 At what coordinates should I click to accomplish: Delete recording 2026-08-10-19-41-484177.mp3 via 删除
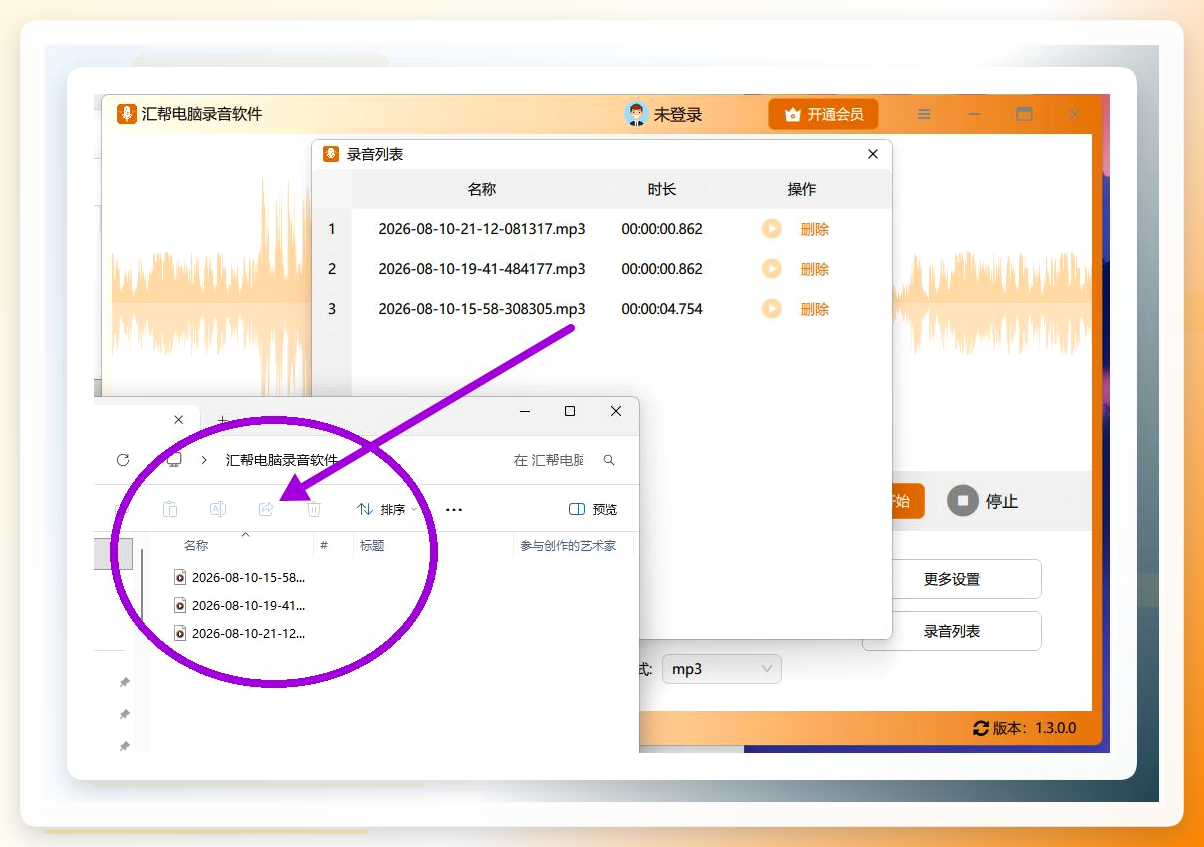point(814,269)
